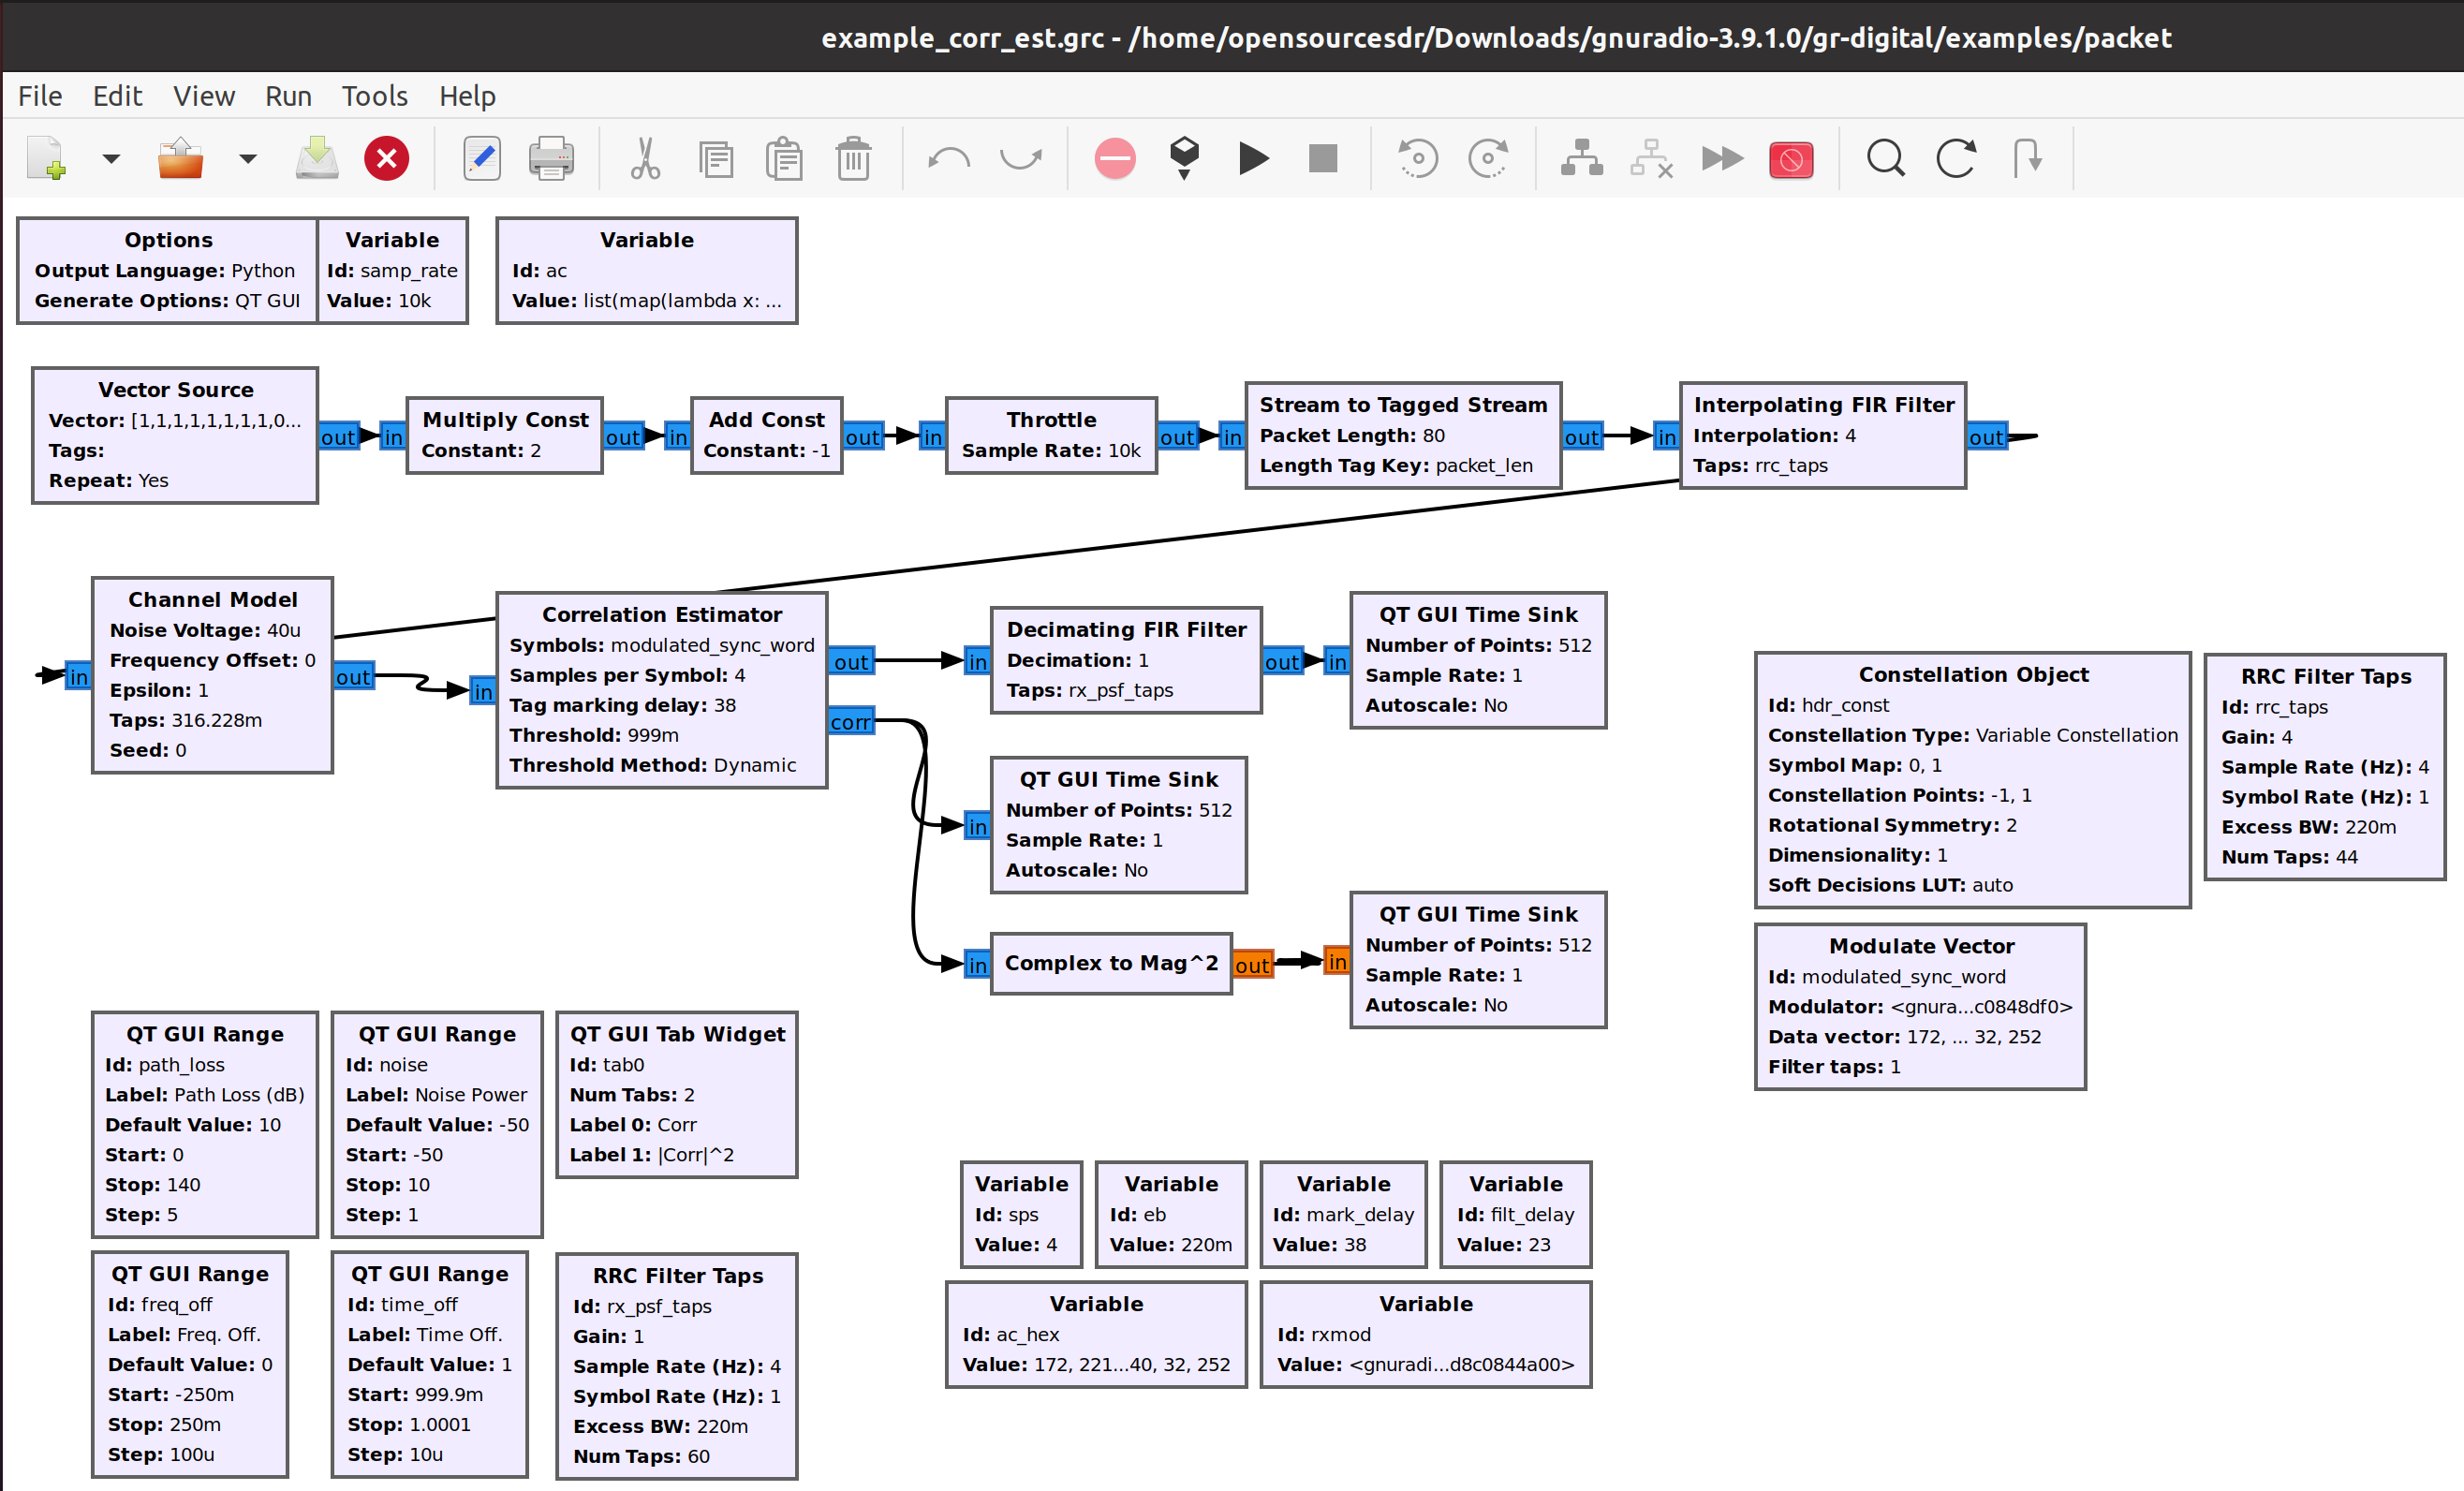2464x1491 pixels.
Task: Toggle the Bypass selected blocks icon
Action: [1721, 158]
